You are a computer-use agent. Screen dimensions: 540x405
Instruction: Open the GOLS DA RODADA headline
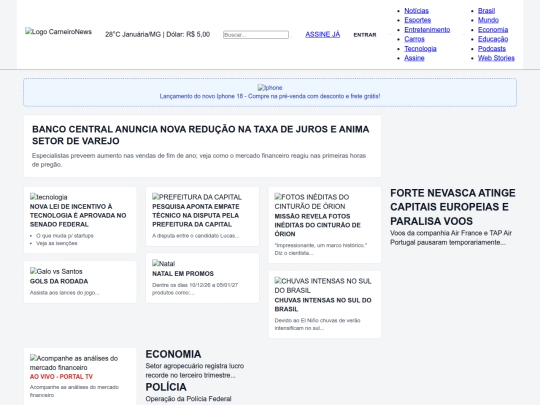(59, 281)
